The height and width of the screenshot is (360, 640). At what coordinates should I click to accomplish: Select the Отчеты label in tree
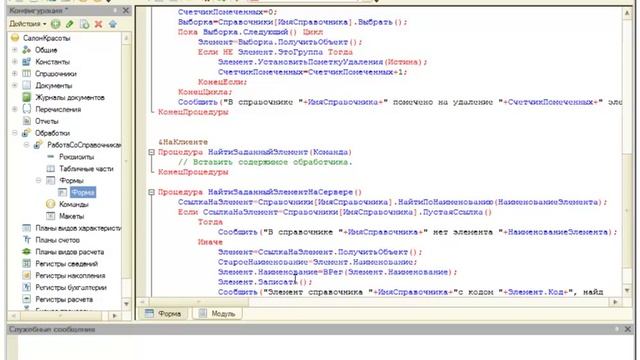[47, 121]
